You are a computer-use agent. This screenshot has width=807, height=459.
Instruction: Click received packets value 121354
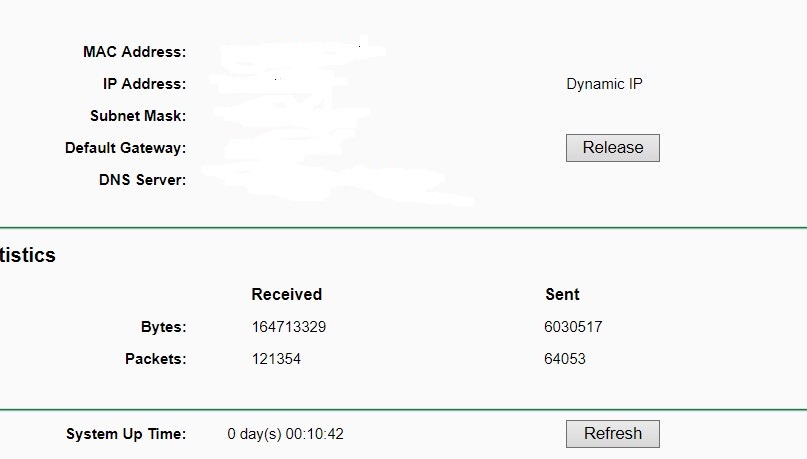point(276,359)
